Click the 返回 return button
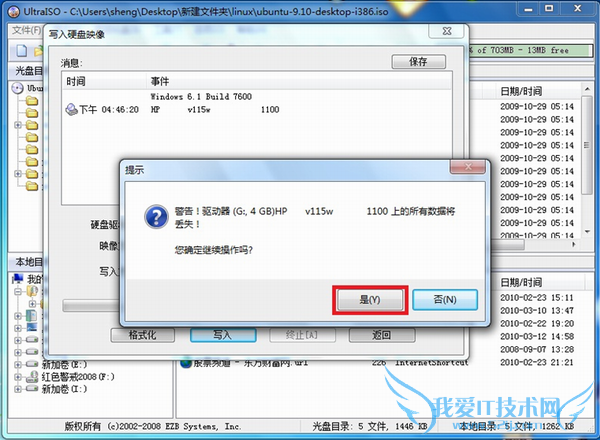This screenshot has width=600, height=440. coord(382,335)
